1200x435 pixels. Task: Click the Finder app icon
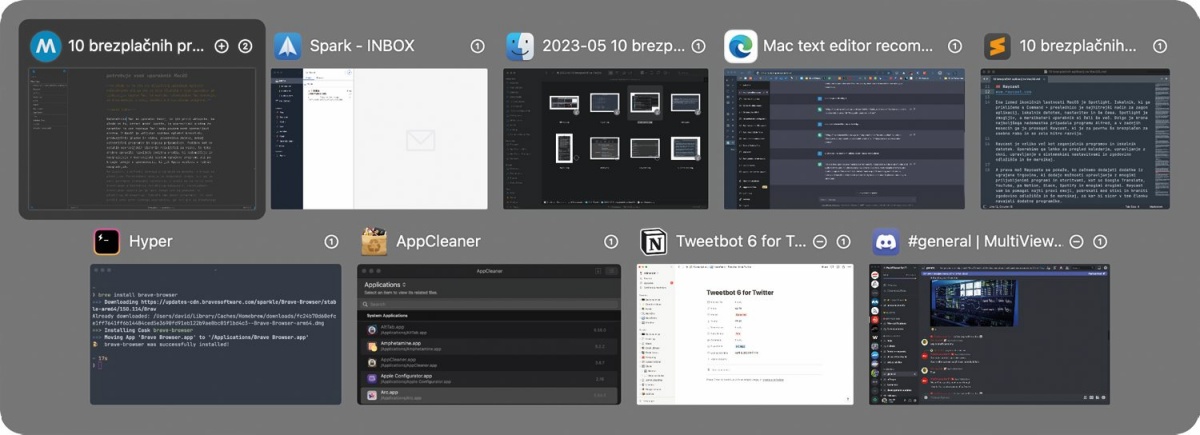tap(520, 46)
